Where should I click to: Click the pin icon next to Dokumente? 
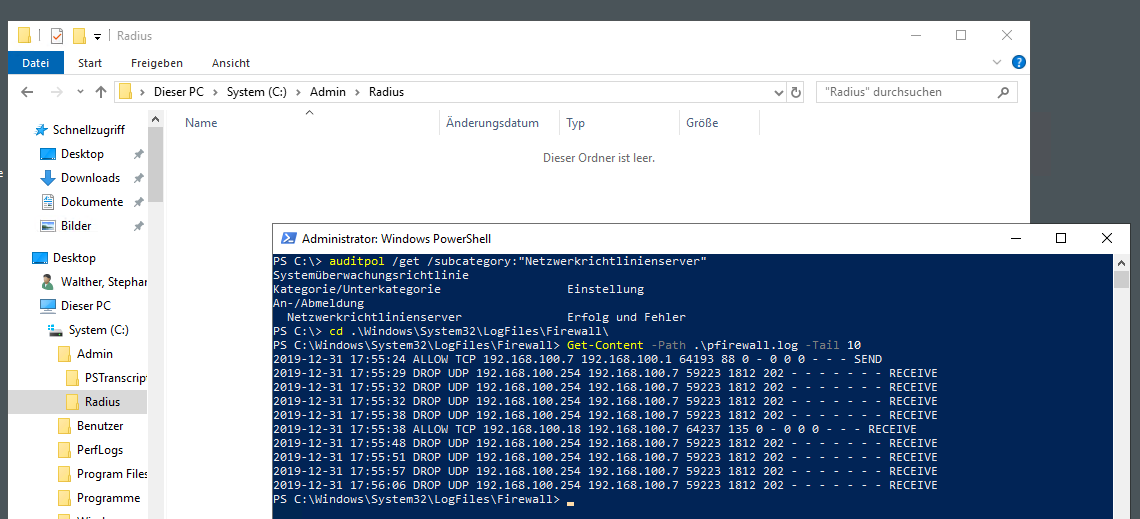[138, 202]
